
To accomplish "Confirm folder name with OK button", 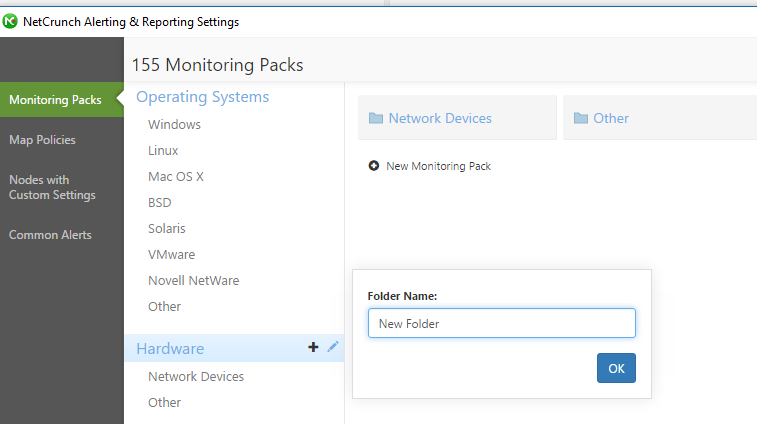I will 616,368.
